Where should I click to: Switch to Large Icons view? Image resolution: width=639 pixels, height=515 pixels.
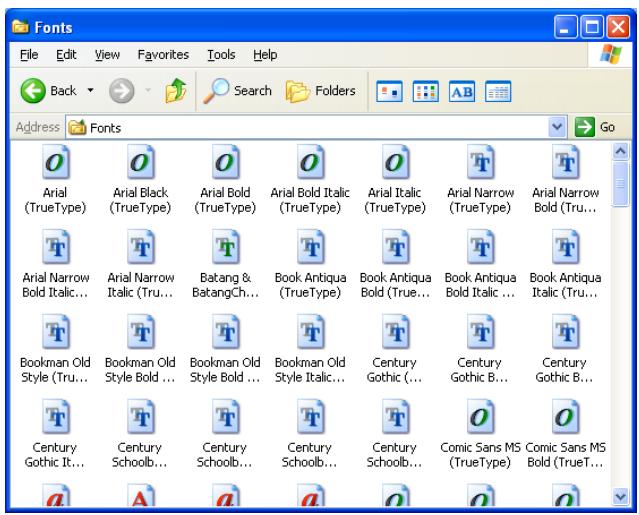point(389,91)
